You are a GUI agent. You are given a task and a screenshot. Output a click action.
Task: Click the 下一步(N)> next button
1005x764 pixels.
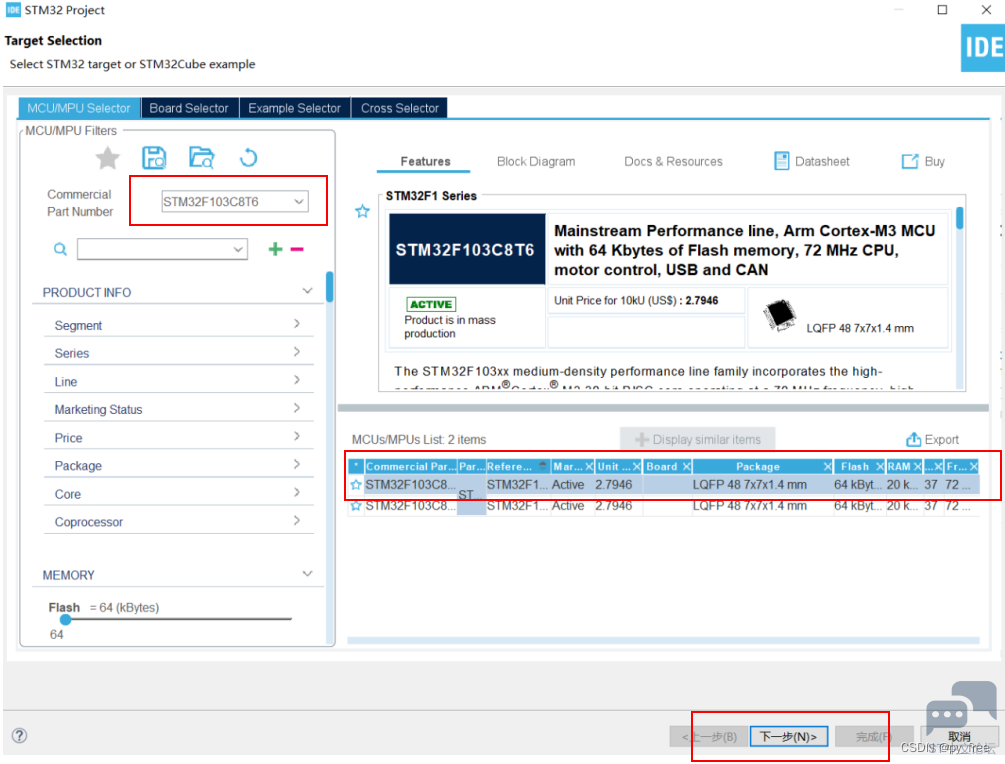(788, 737)
